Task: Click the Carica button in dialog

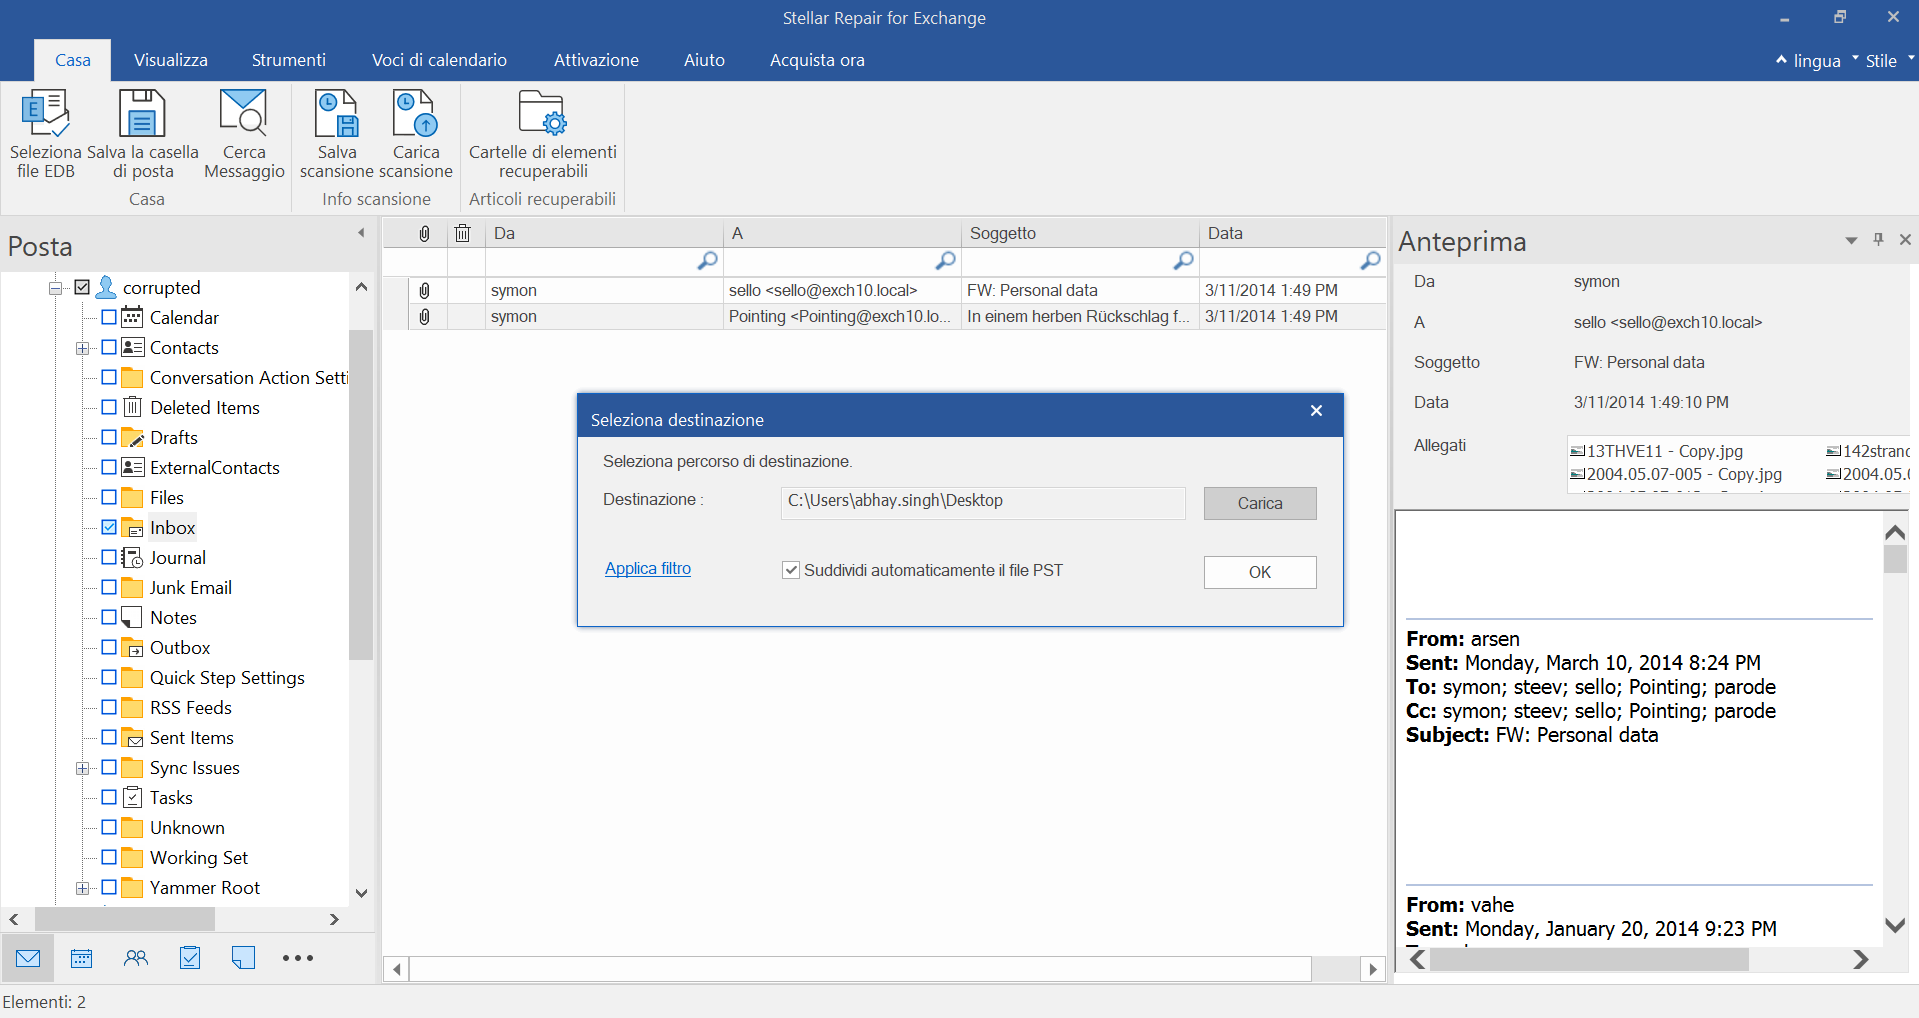Action: (x=1259, y=503)
